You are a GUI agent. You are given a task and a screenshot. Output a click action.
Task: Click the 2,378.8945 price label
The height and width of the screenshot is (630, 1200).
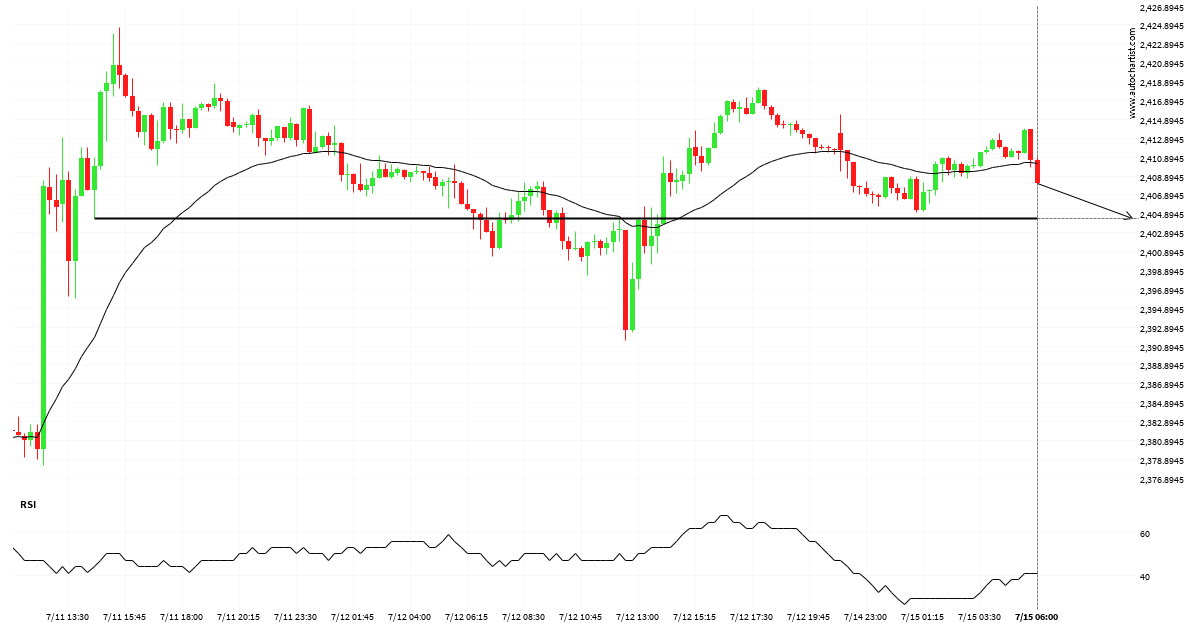(x=1161, y=462)
